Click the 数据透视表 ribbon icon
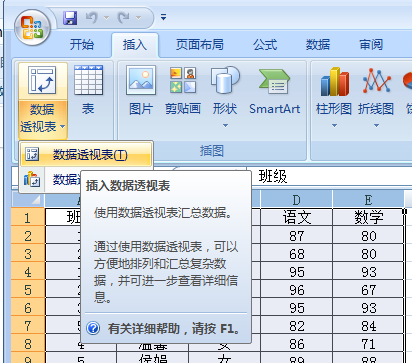Viewport: 412px width, 363px height. tap(42, 80)
